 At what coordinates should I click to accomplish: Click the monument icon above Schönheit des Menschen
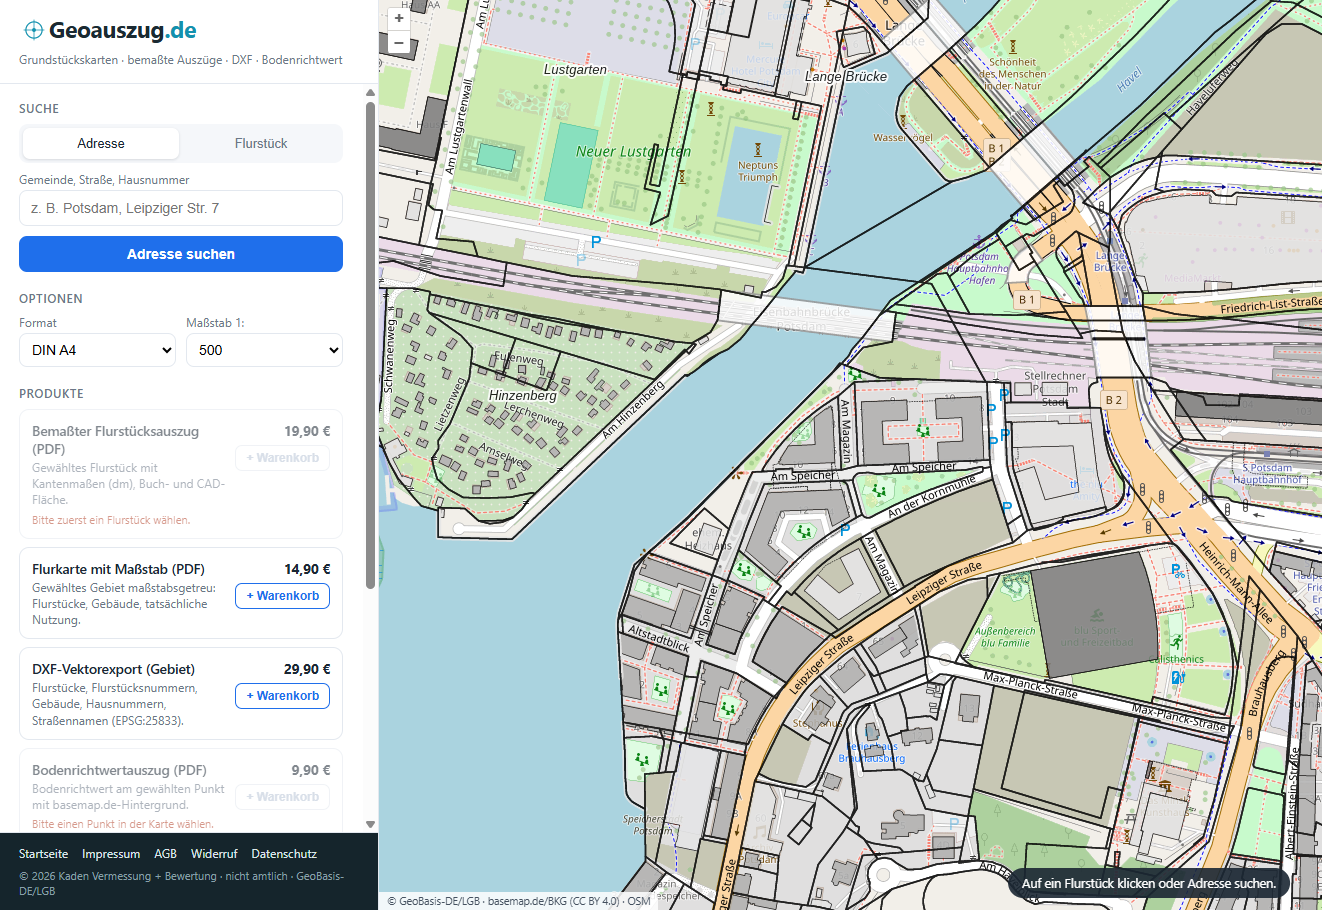pos(1012,47)
